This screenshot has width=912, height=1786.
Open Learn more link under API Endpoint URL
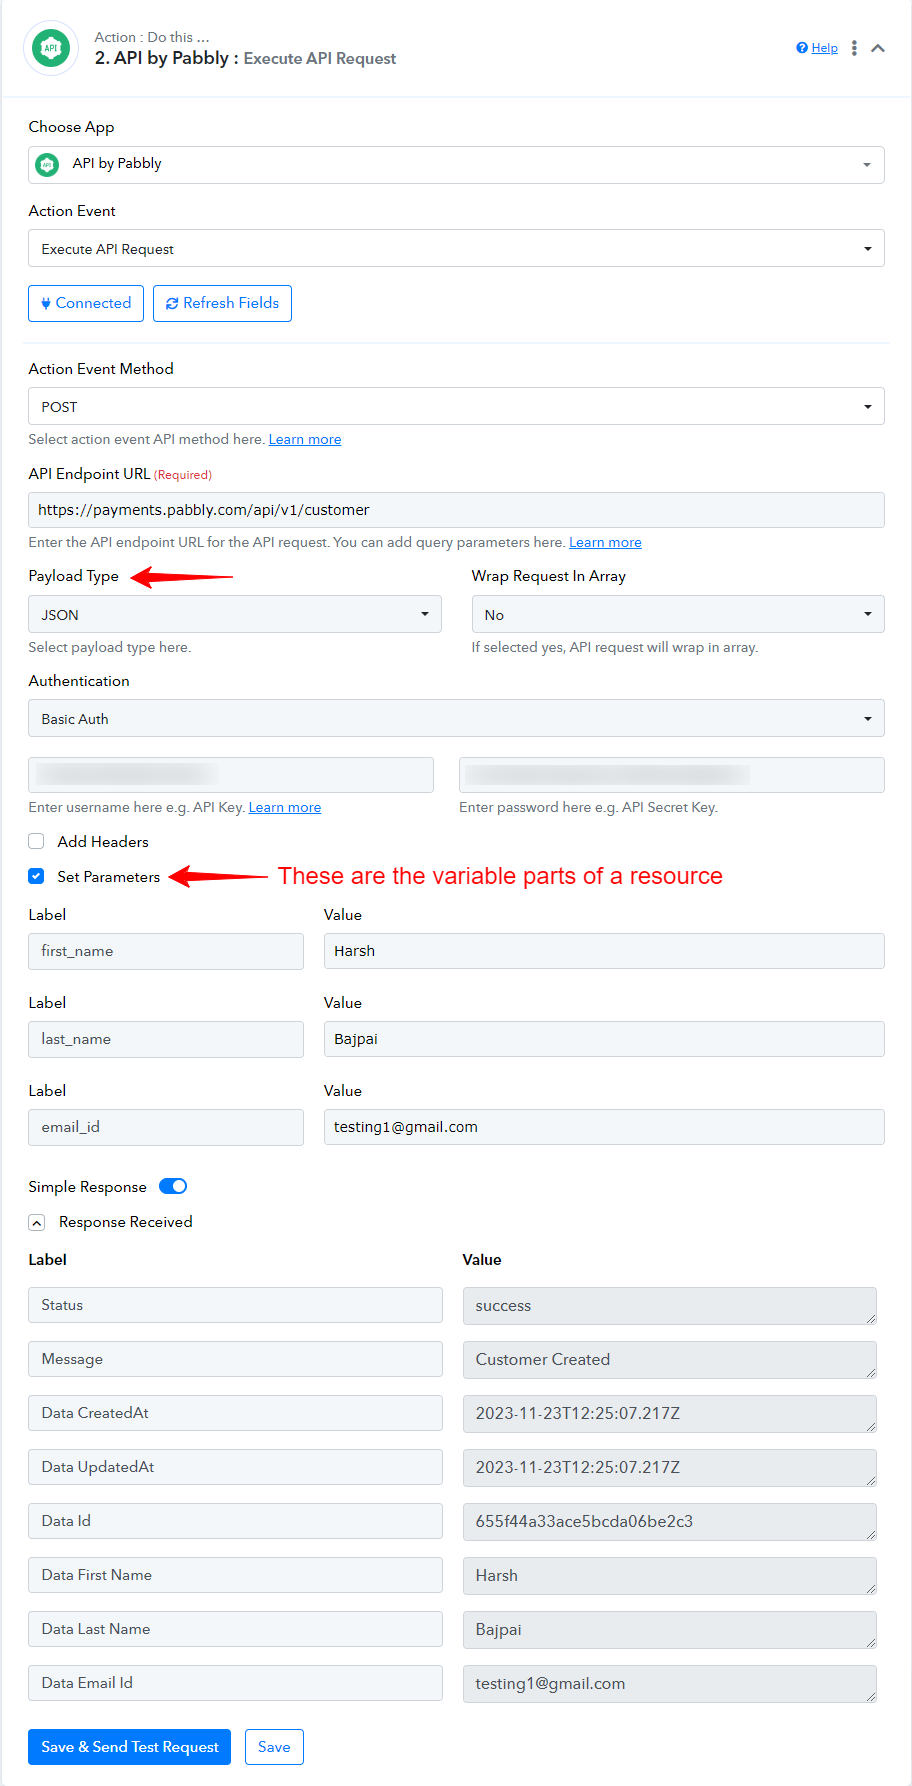coord(605,542)
